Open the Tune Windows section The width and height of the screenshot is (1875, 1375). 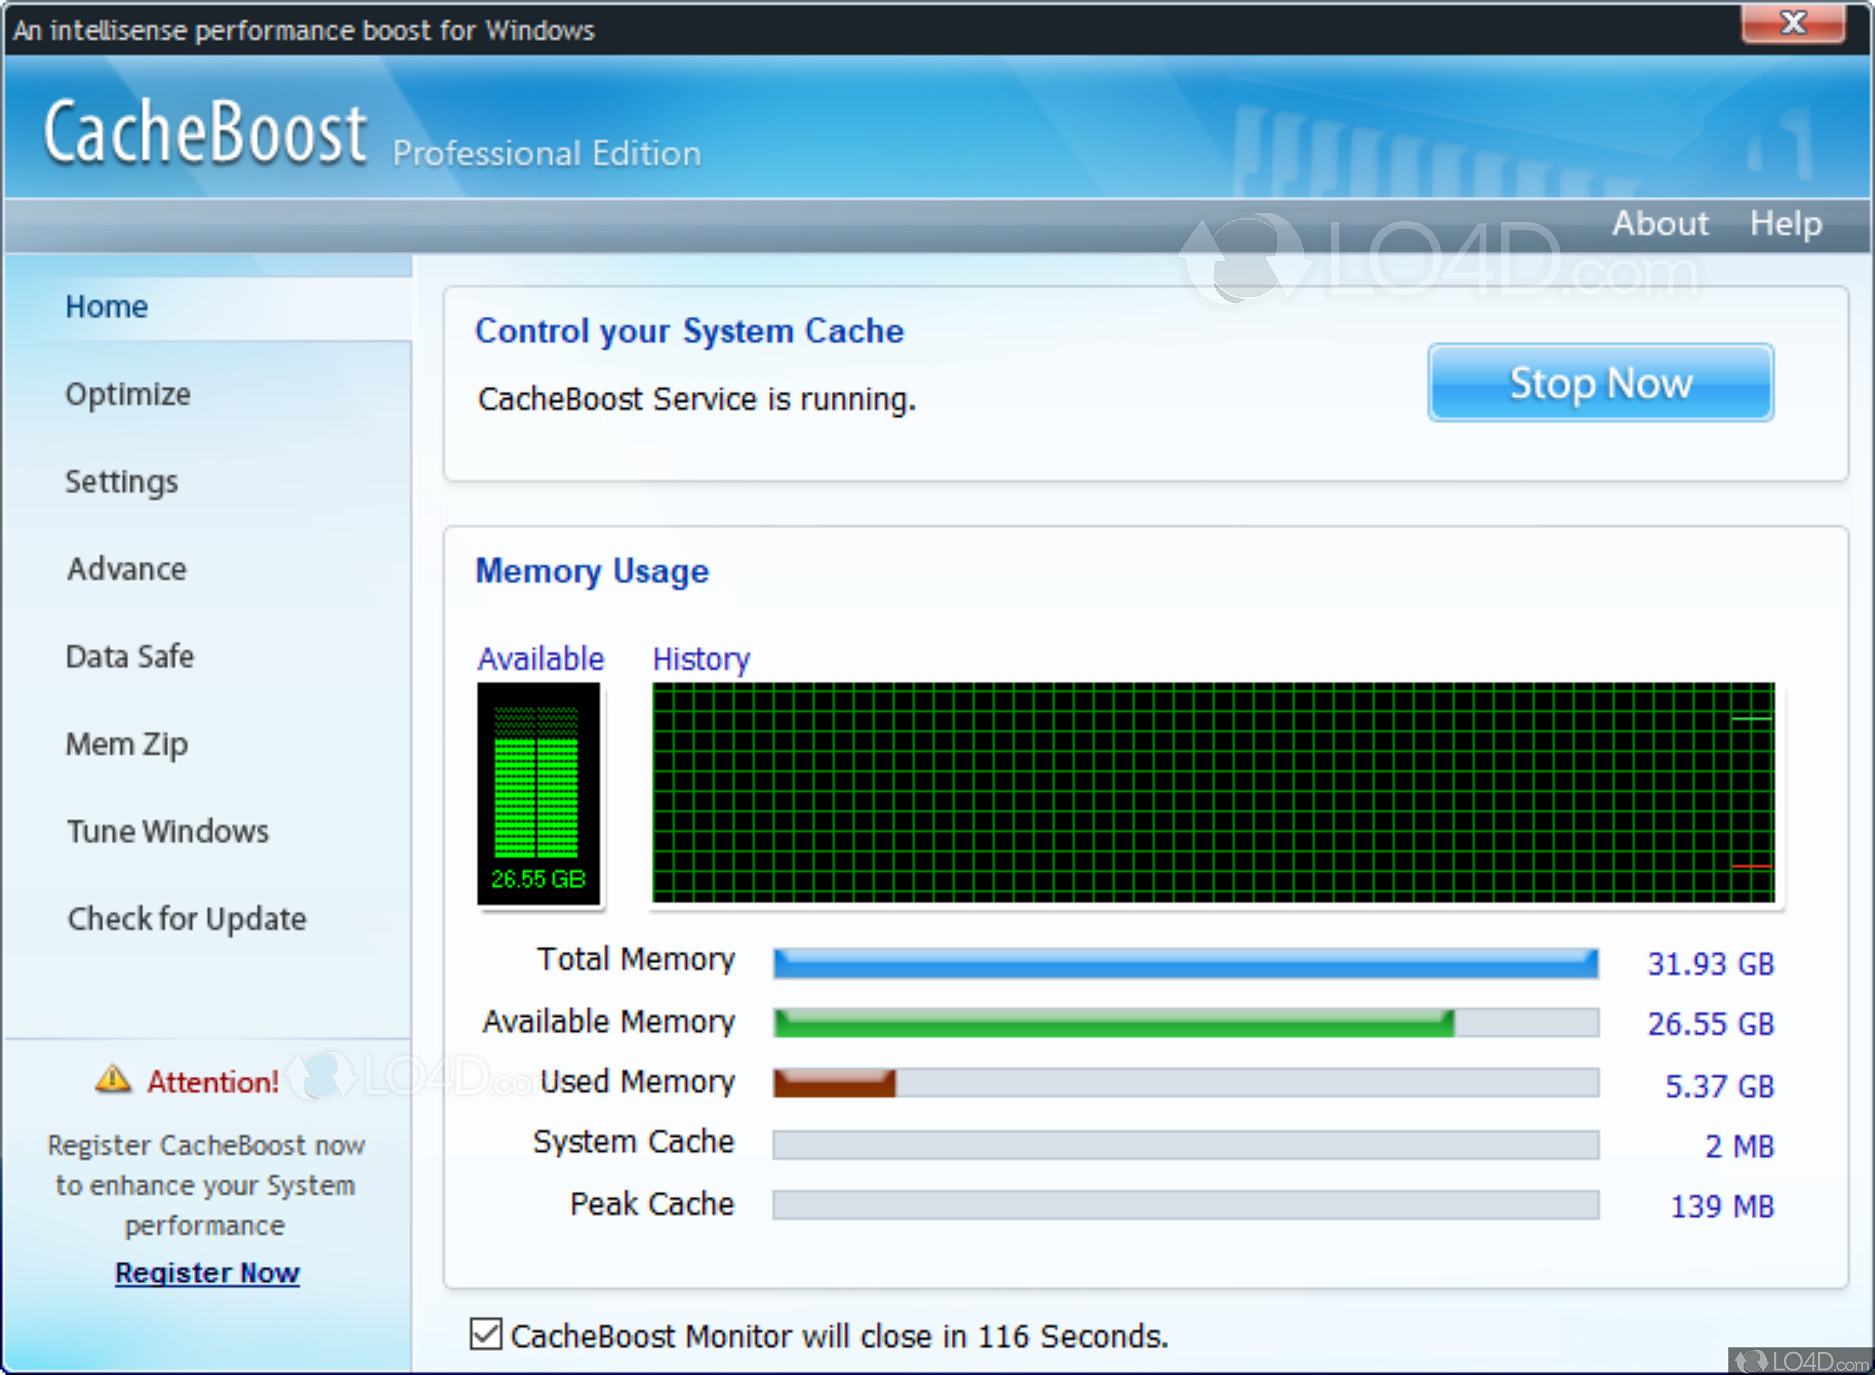(x=168, y=831)
